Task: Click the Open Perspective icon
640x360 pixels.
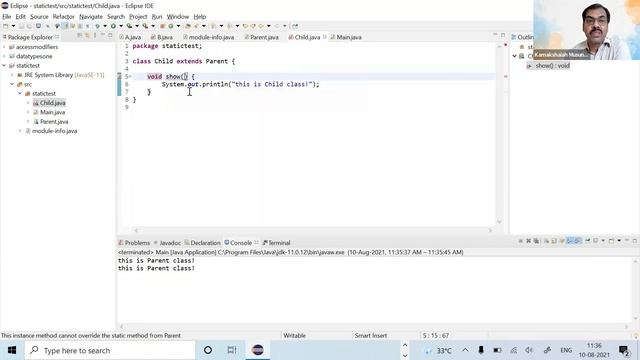Action: [x=295, y=26]
